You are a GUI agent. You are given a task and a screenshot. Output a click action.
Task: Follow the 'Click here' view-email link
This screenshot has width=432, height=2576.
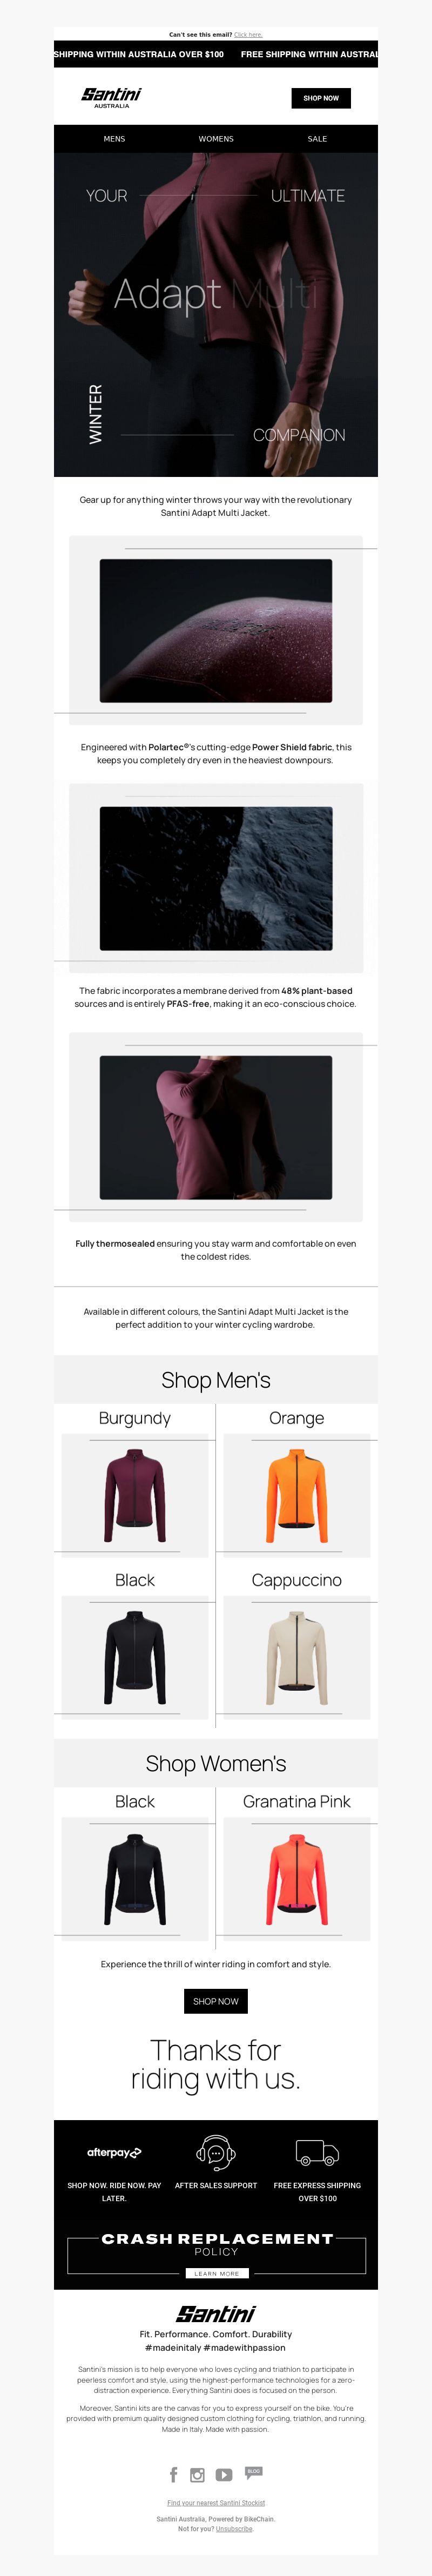[248, 34]
